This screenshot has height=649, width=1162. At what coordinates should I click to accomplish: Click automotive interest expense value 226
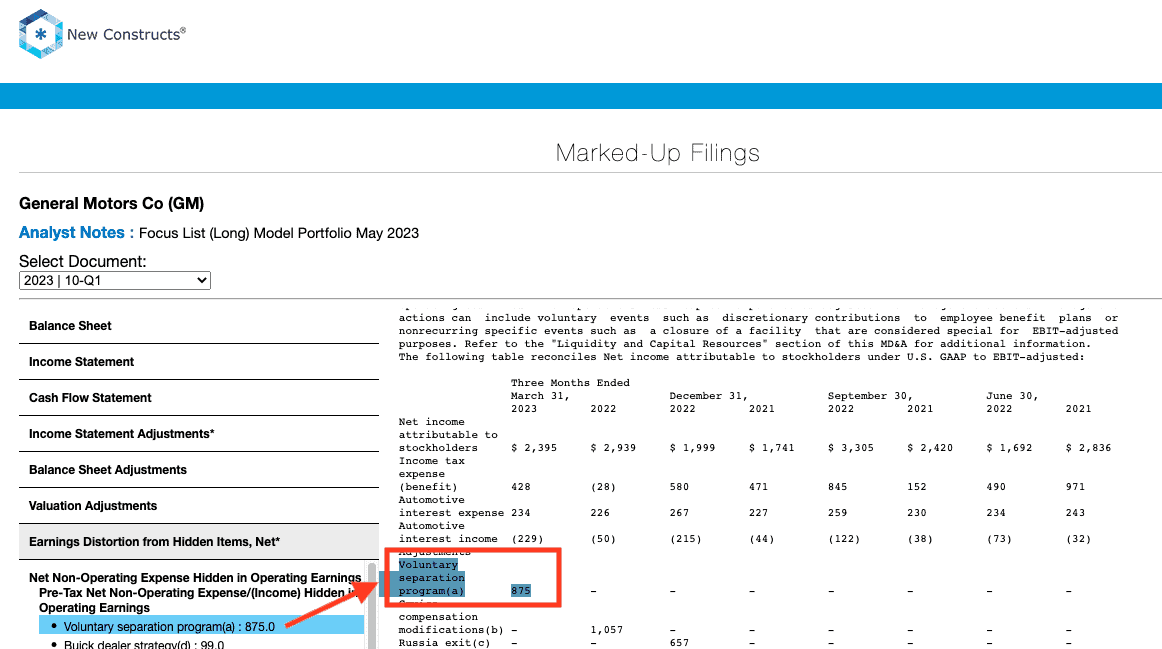600,513
